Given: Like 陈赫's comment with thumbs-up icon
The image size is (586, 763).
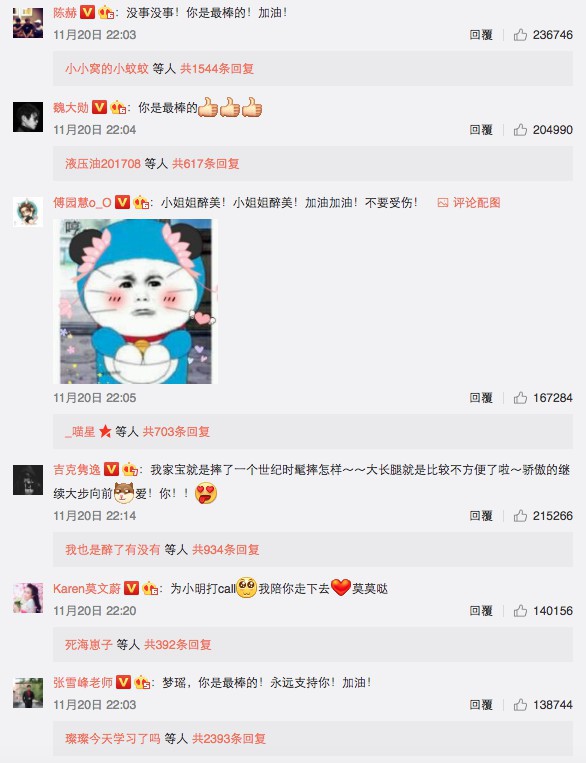Looking at the screenshot, I should pos(520,35).
